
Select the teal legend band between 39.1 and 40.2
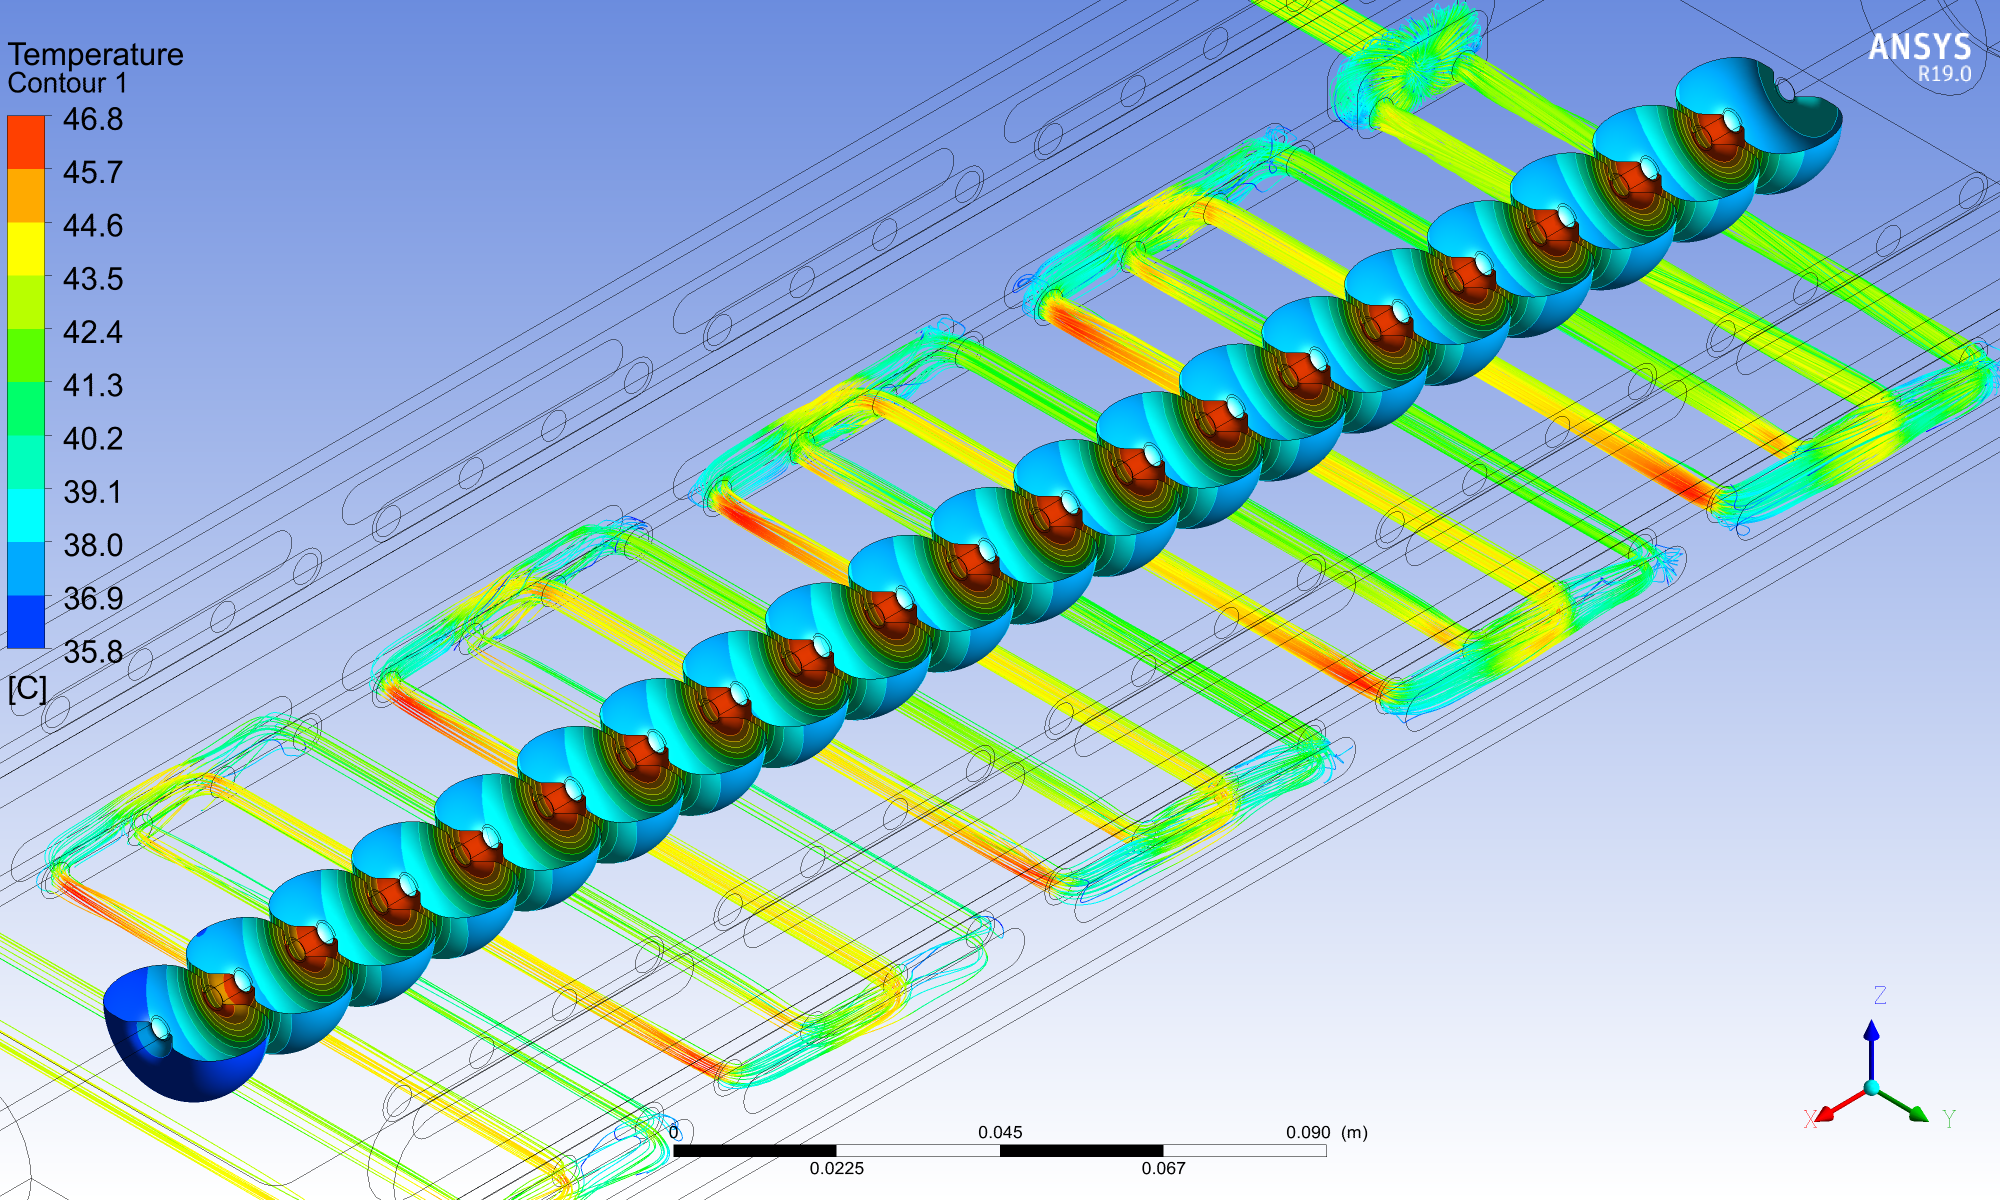pyautogui.click(x=26, y=462)
